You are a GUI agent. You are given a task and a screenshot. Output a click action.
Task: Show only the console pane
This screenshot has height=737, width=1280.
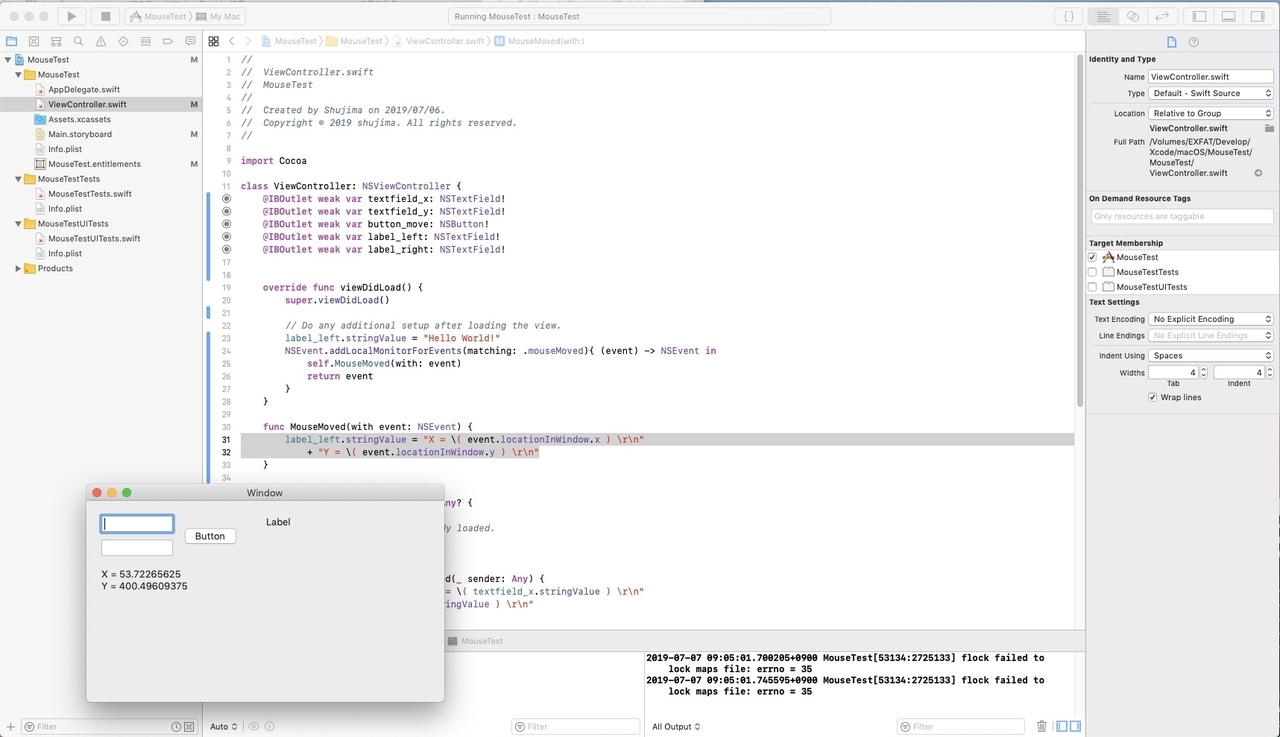[1075, 726]
